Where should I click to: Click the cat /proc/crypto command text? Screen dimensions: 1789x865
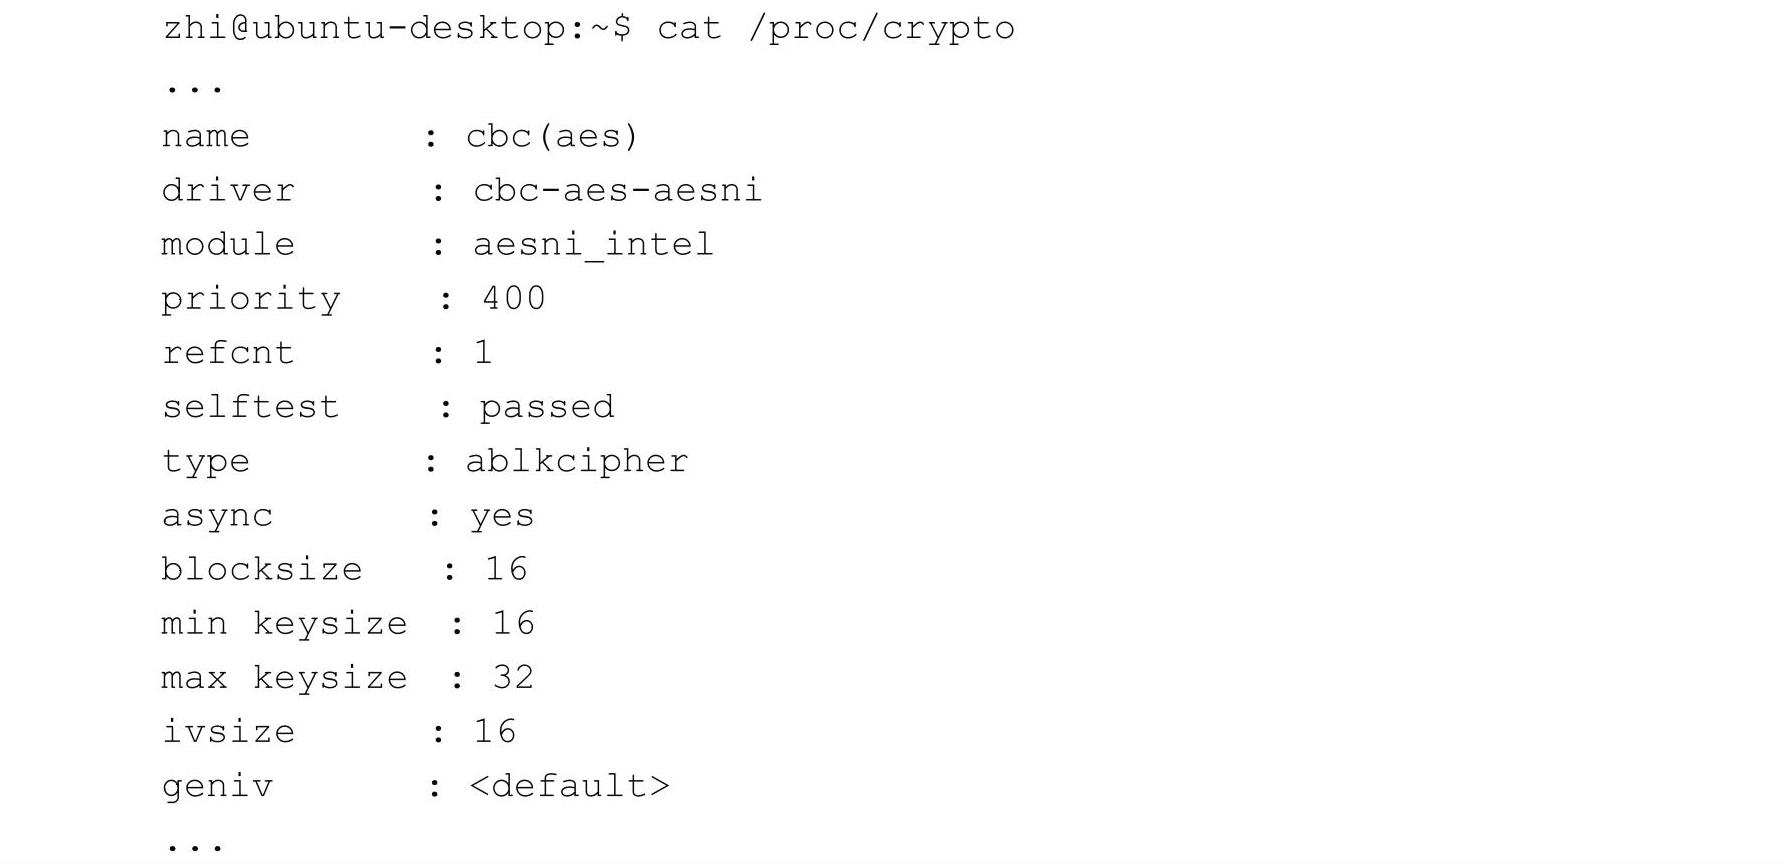click(835, 28)
